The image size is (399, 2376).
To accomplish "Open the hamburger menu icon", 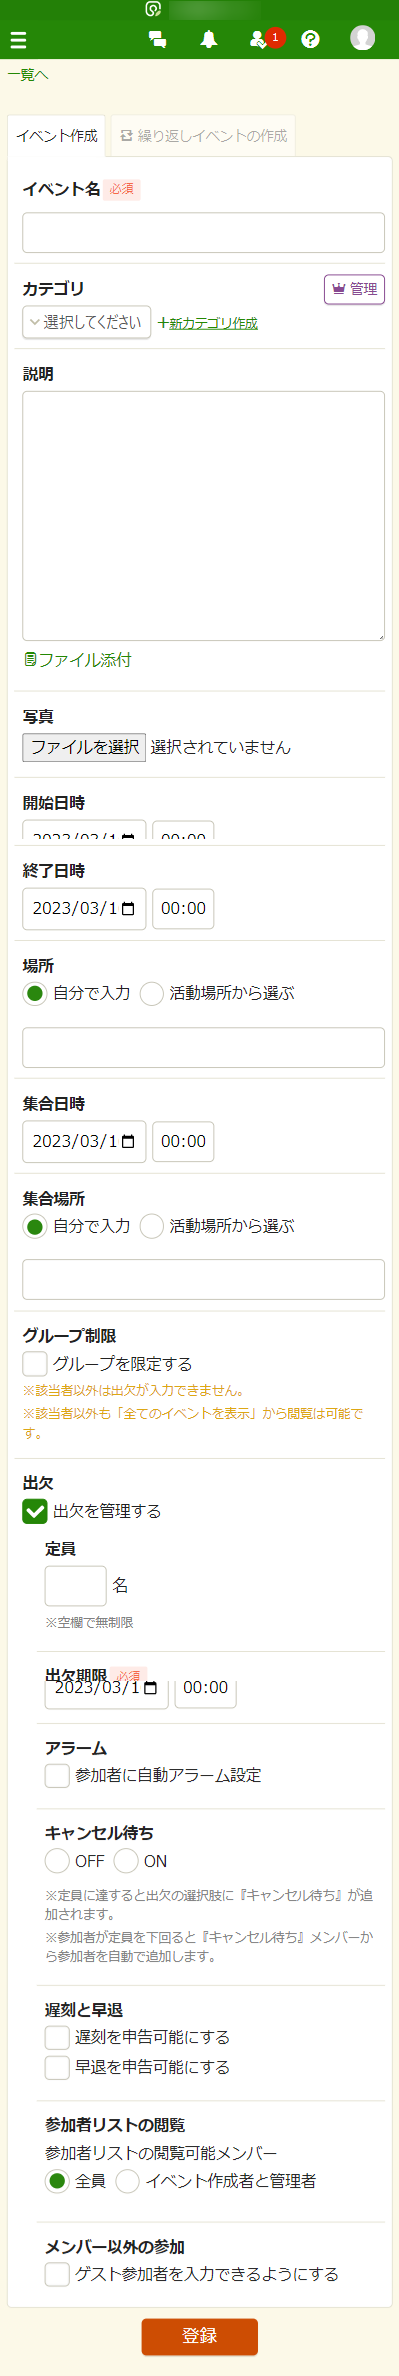I will click(18, 40).
